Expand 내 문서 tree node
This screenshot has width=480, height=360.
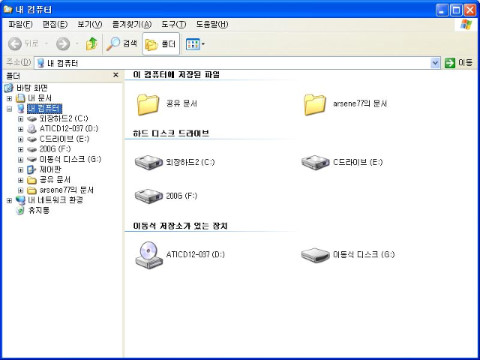(x=9, y=98)
